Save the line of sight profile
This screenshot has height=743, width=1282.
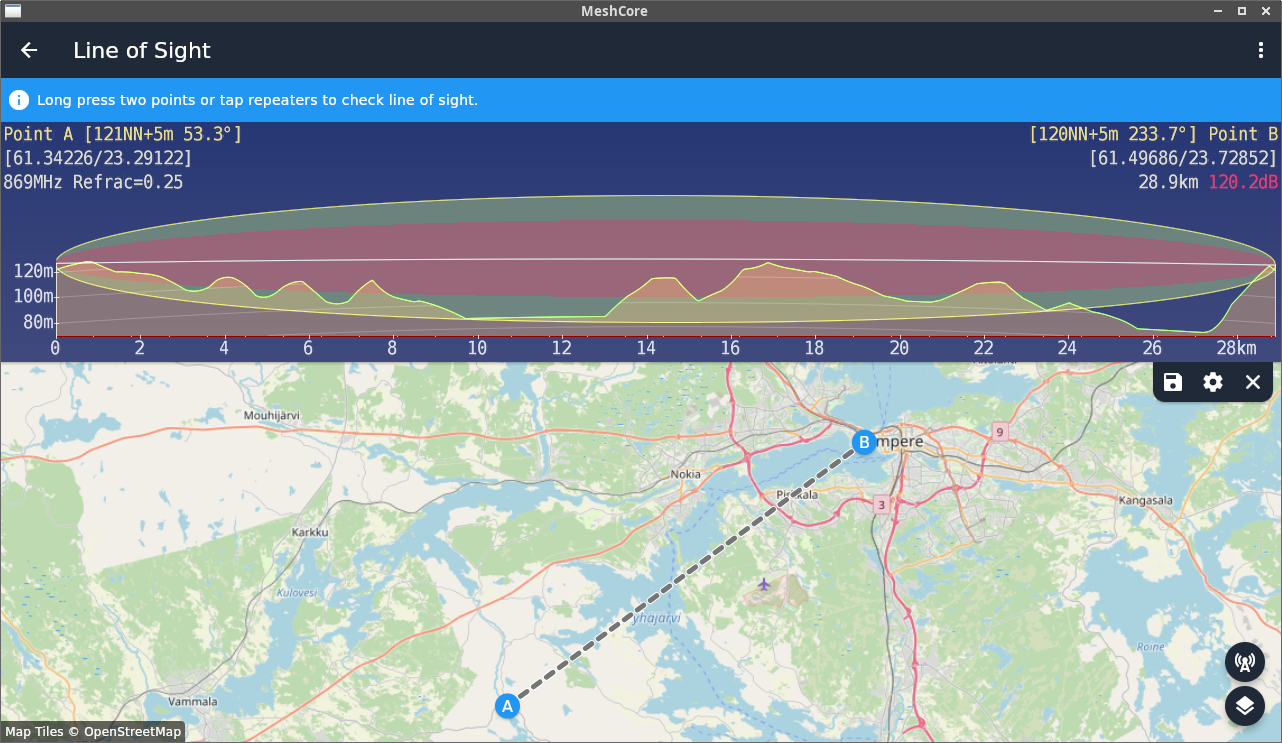pos(1173,382)
